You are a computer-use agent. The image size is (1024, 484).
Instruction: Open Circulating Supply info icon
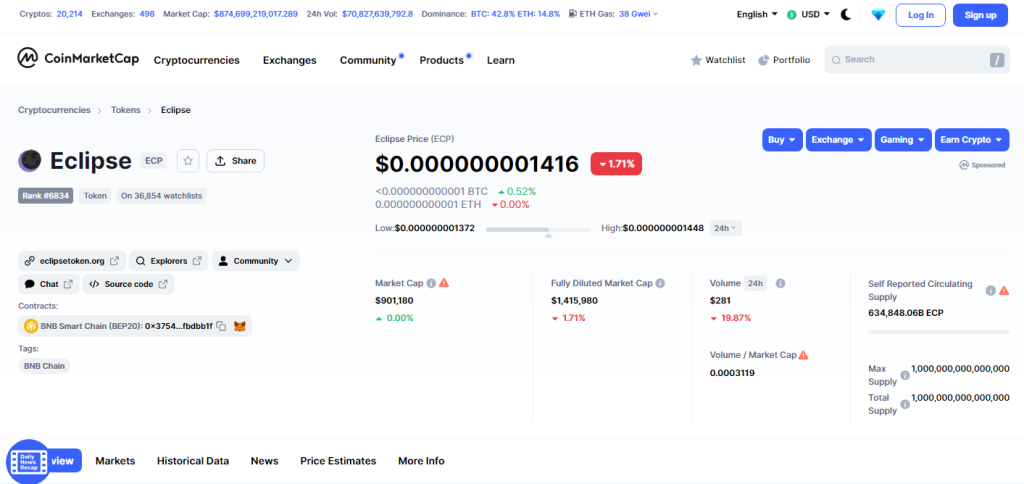991,290
